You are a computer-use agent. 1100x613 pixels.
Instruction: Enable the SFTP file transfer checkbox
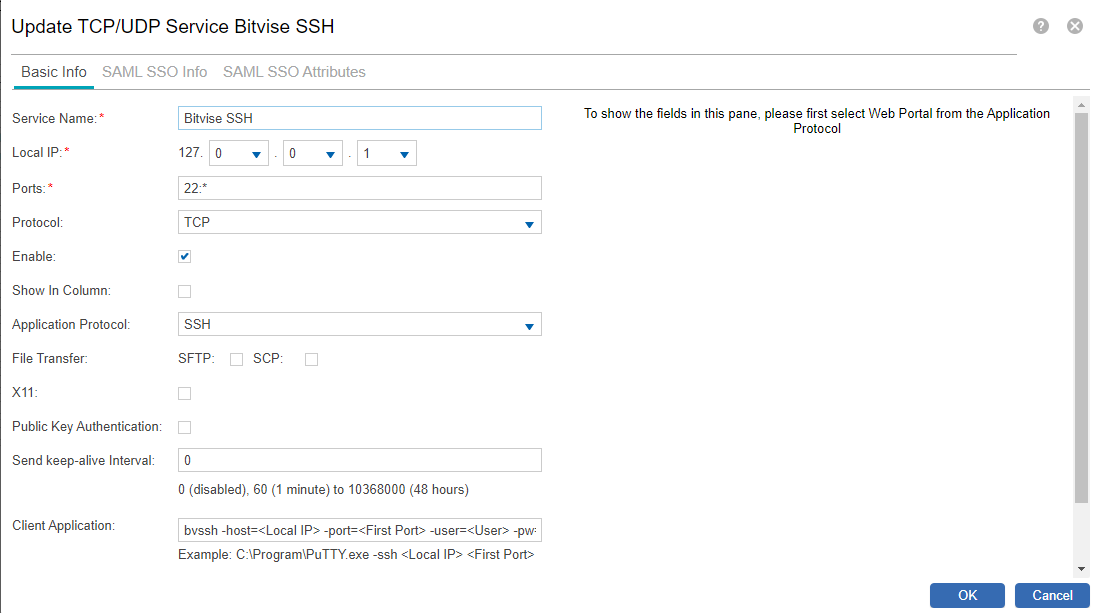pyautogui.click(x=236, y=359)
